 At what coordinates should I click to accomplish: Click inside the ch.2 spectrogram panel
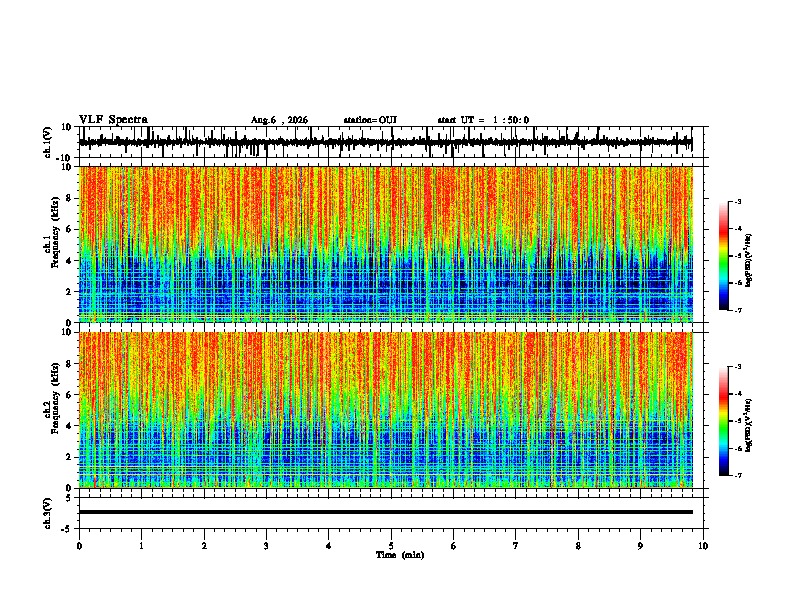385,410
